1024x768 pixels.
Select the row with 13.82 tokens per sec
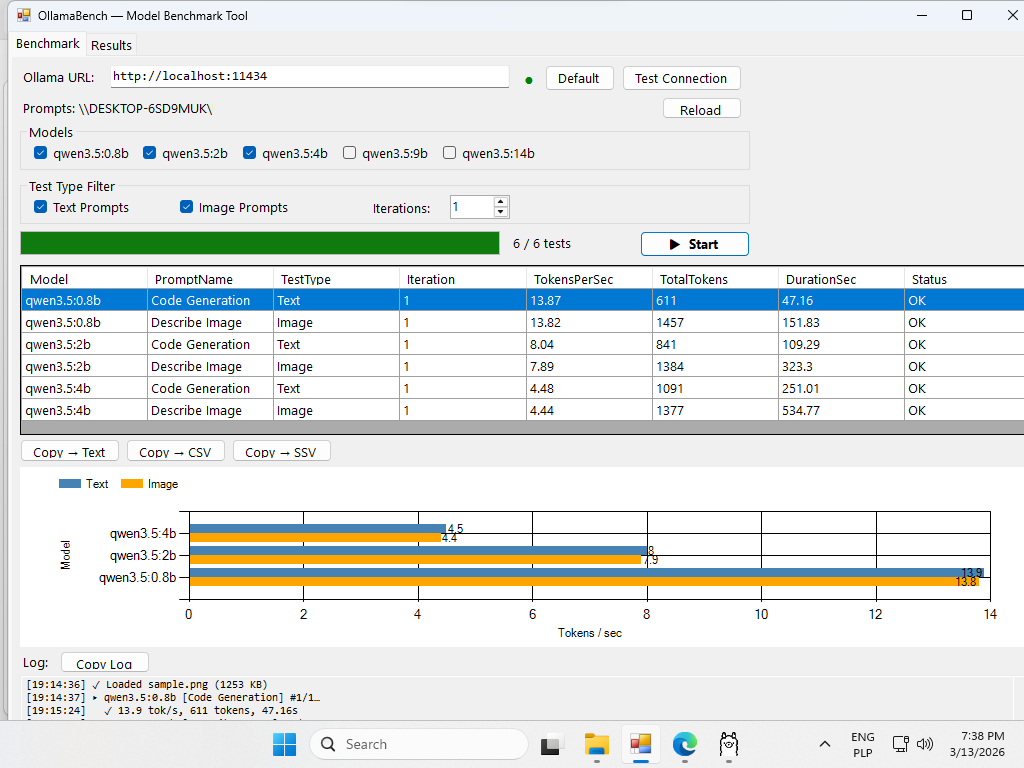coord(522,323)
